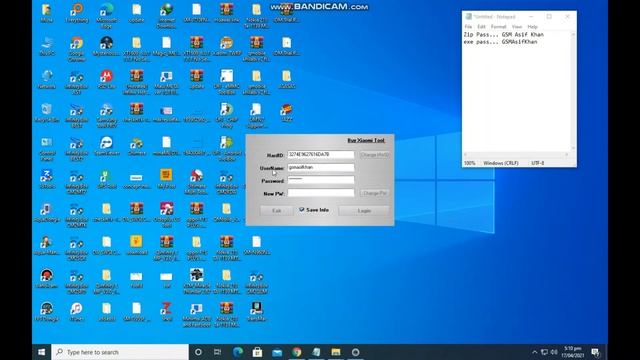This screenshot has height=360, width=640.
Task: Click 'UTF-8' in Notepad status bar
Action: [x=538, y=163]
